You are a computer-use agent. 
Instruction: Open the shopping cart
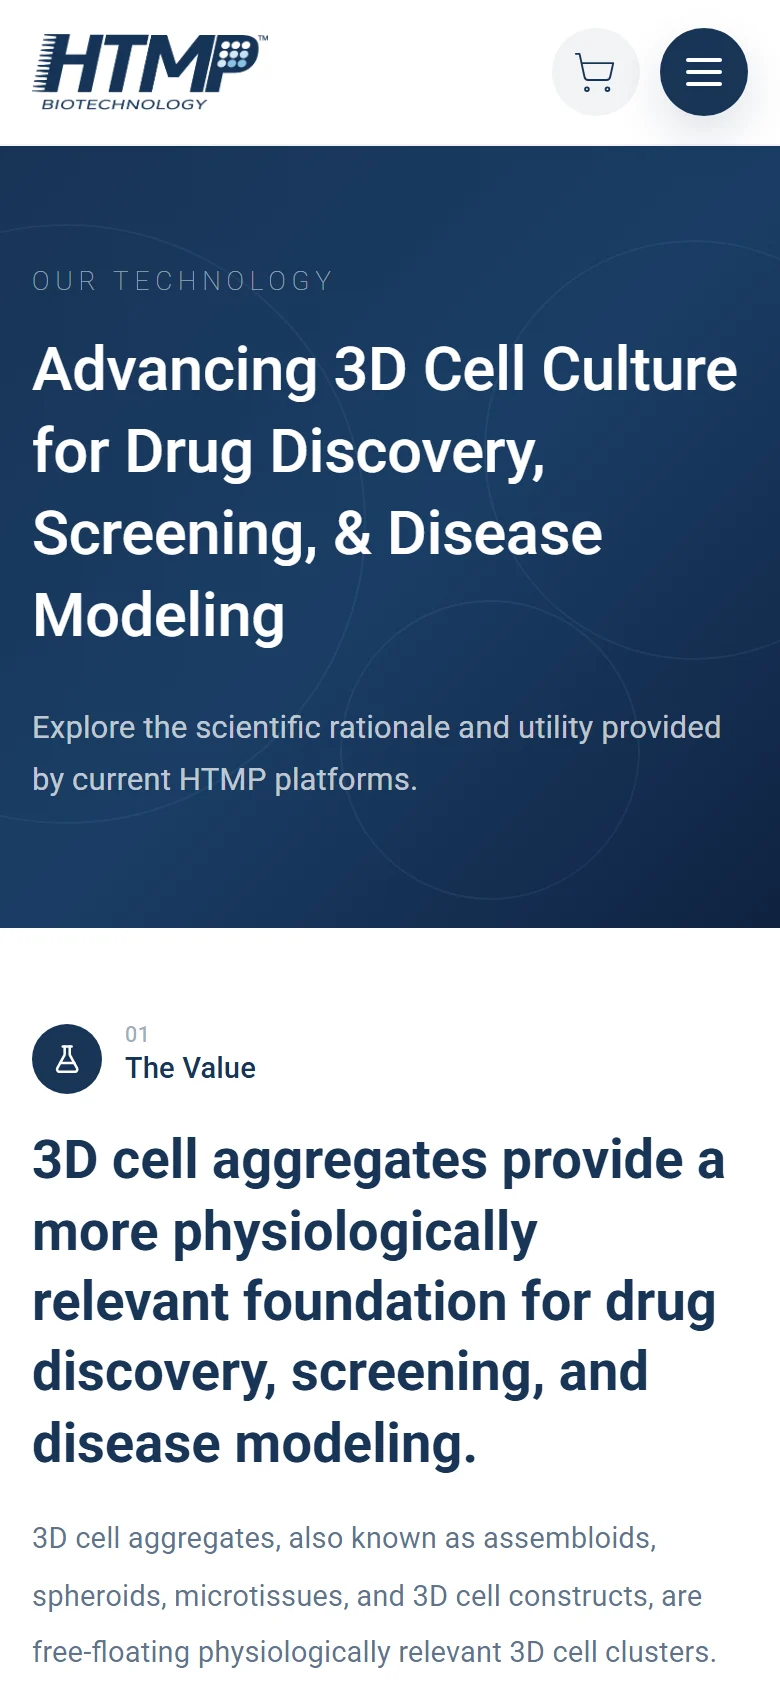(x=596, y=72)
